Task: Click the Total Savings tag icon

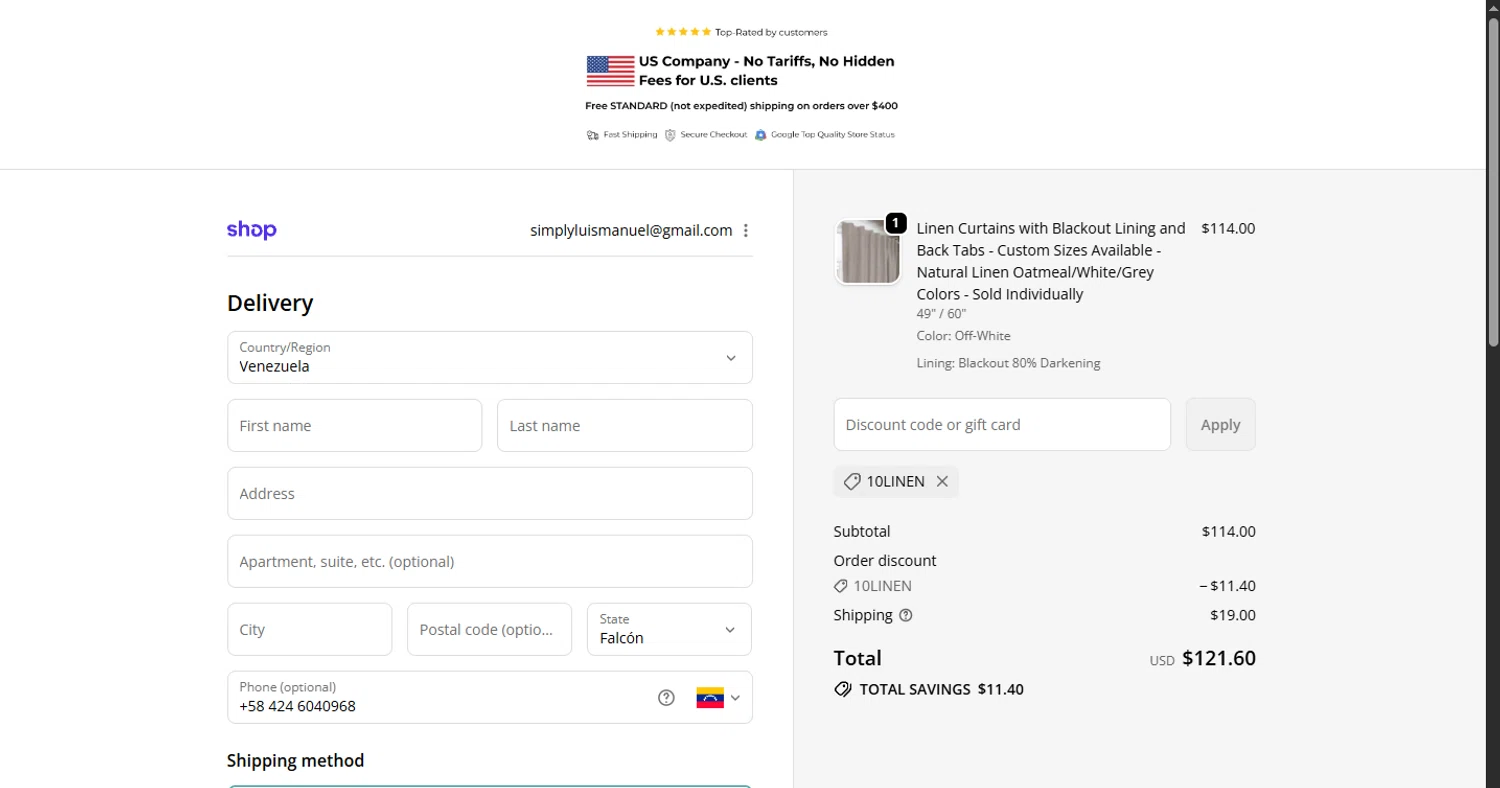Action: [x=843, y=689]
